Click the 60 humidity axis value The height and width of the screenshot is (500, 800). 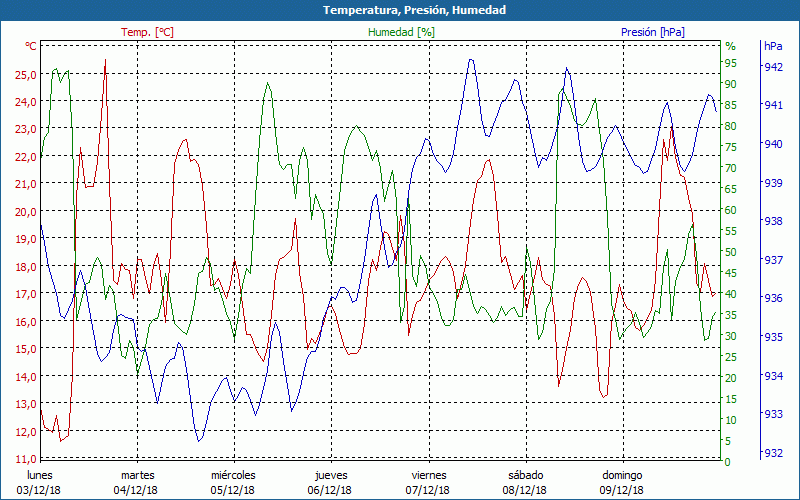point(731,210)
